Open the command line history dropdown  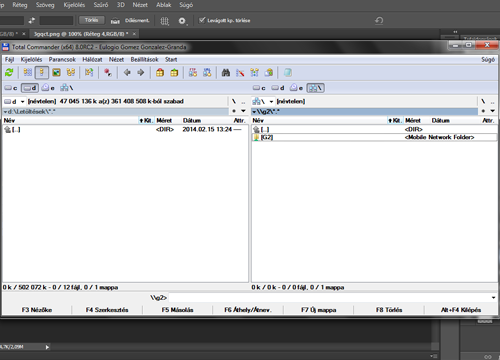493,298
